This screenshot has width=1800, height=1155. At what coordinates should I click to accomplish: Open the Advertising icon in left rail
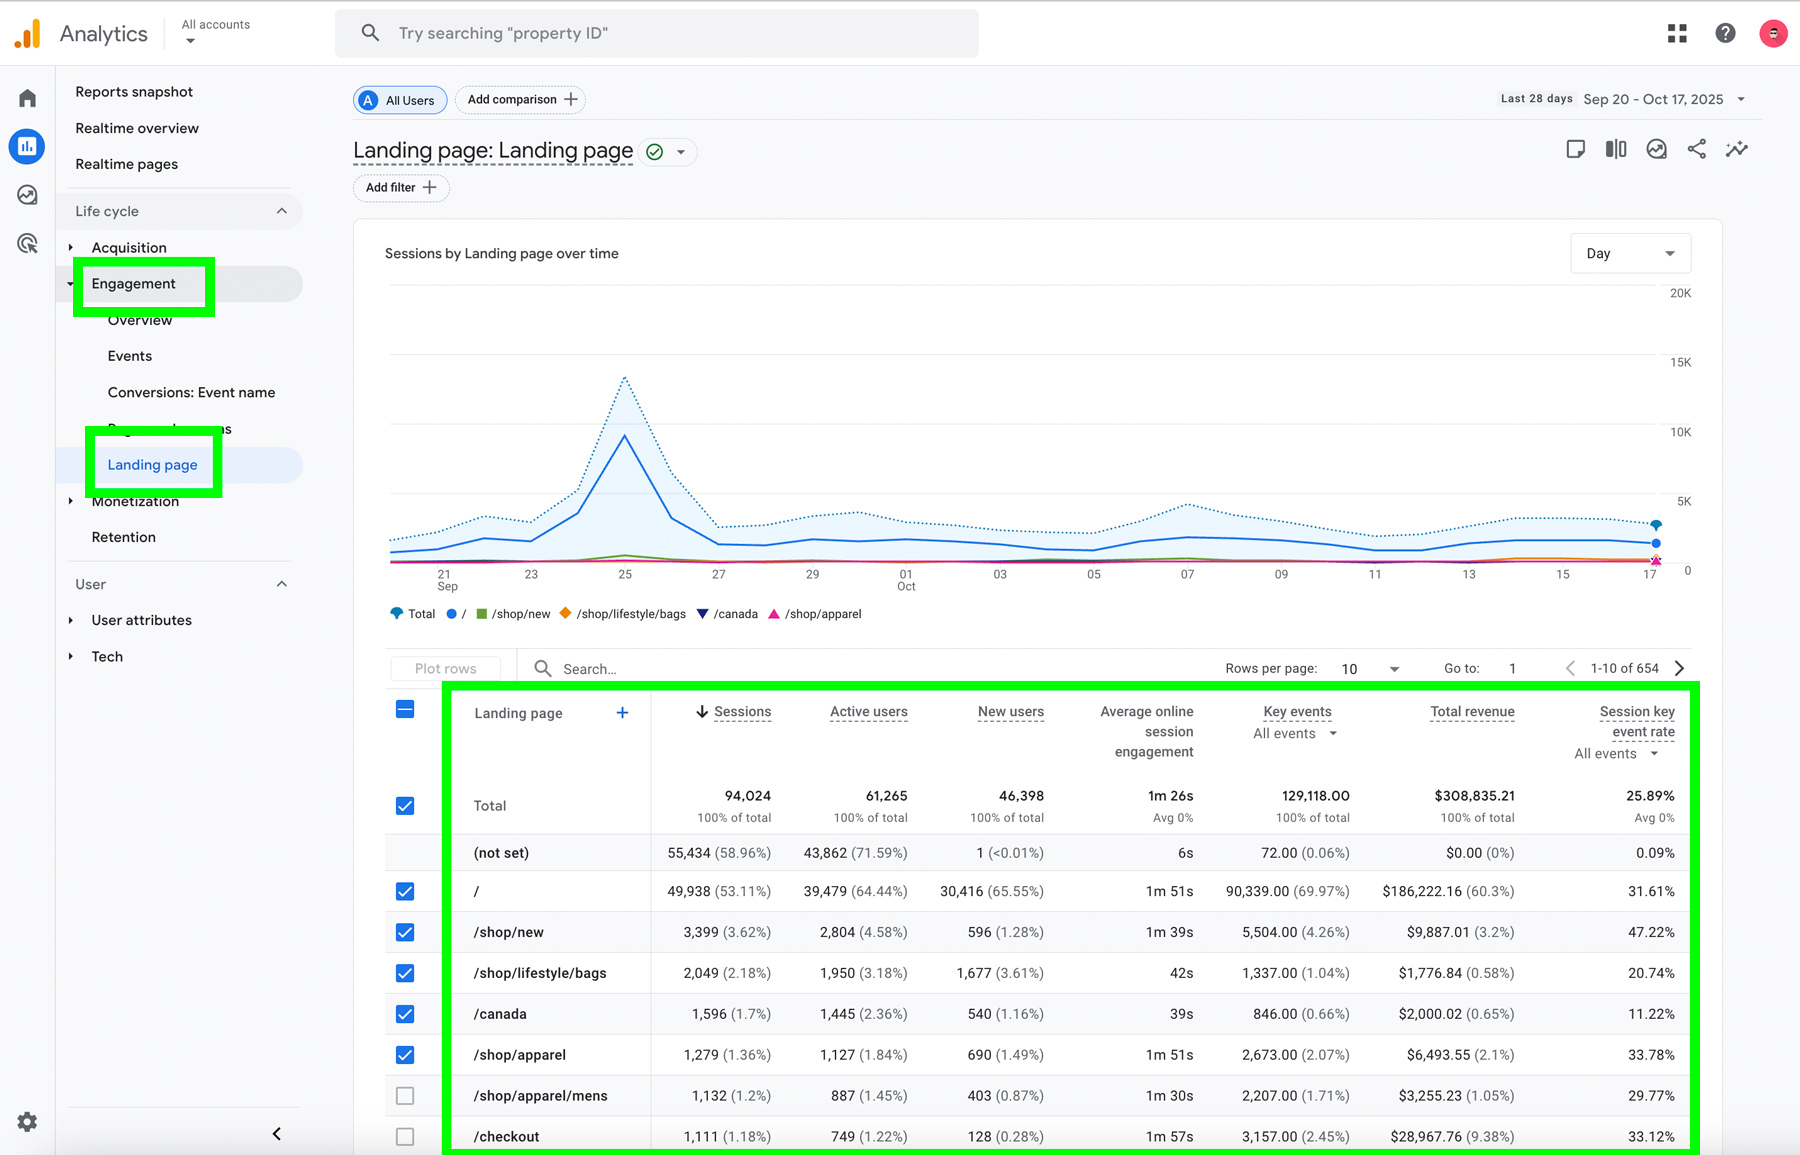coord(28,243)
